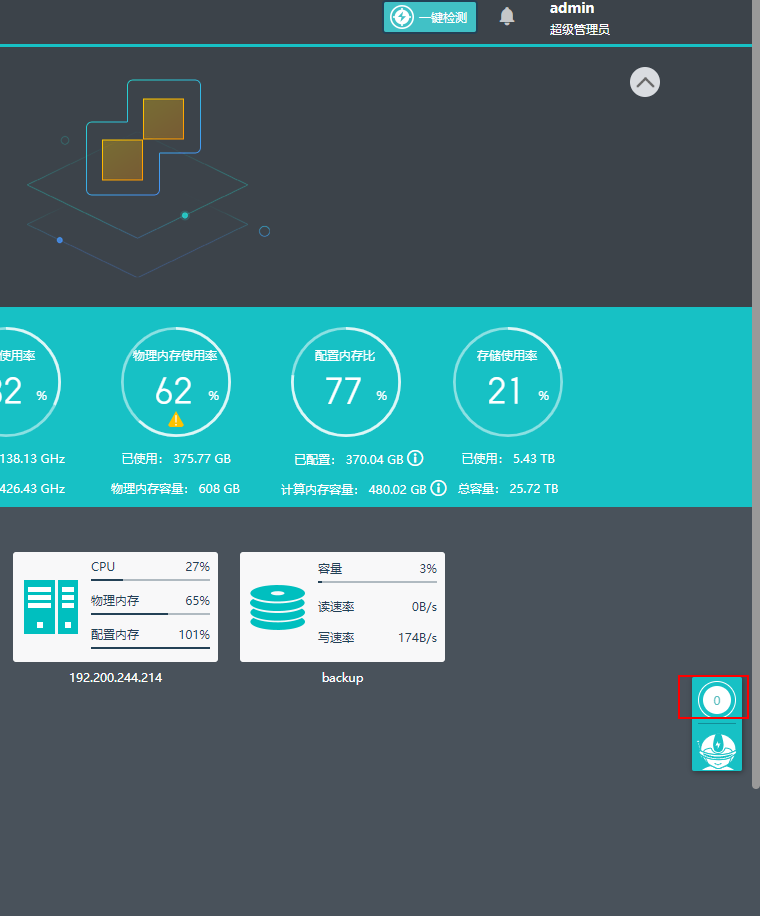Screen dimensions: 760x916
Task: Click the 一键检测 button
Action: pyautogui.click(x=430, y=17)
